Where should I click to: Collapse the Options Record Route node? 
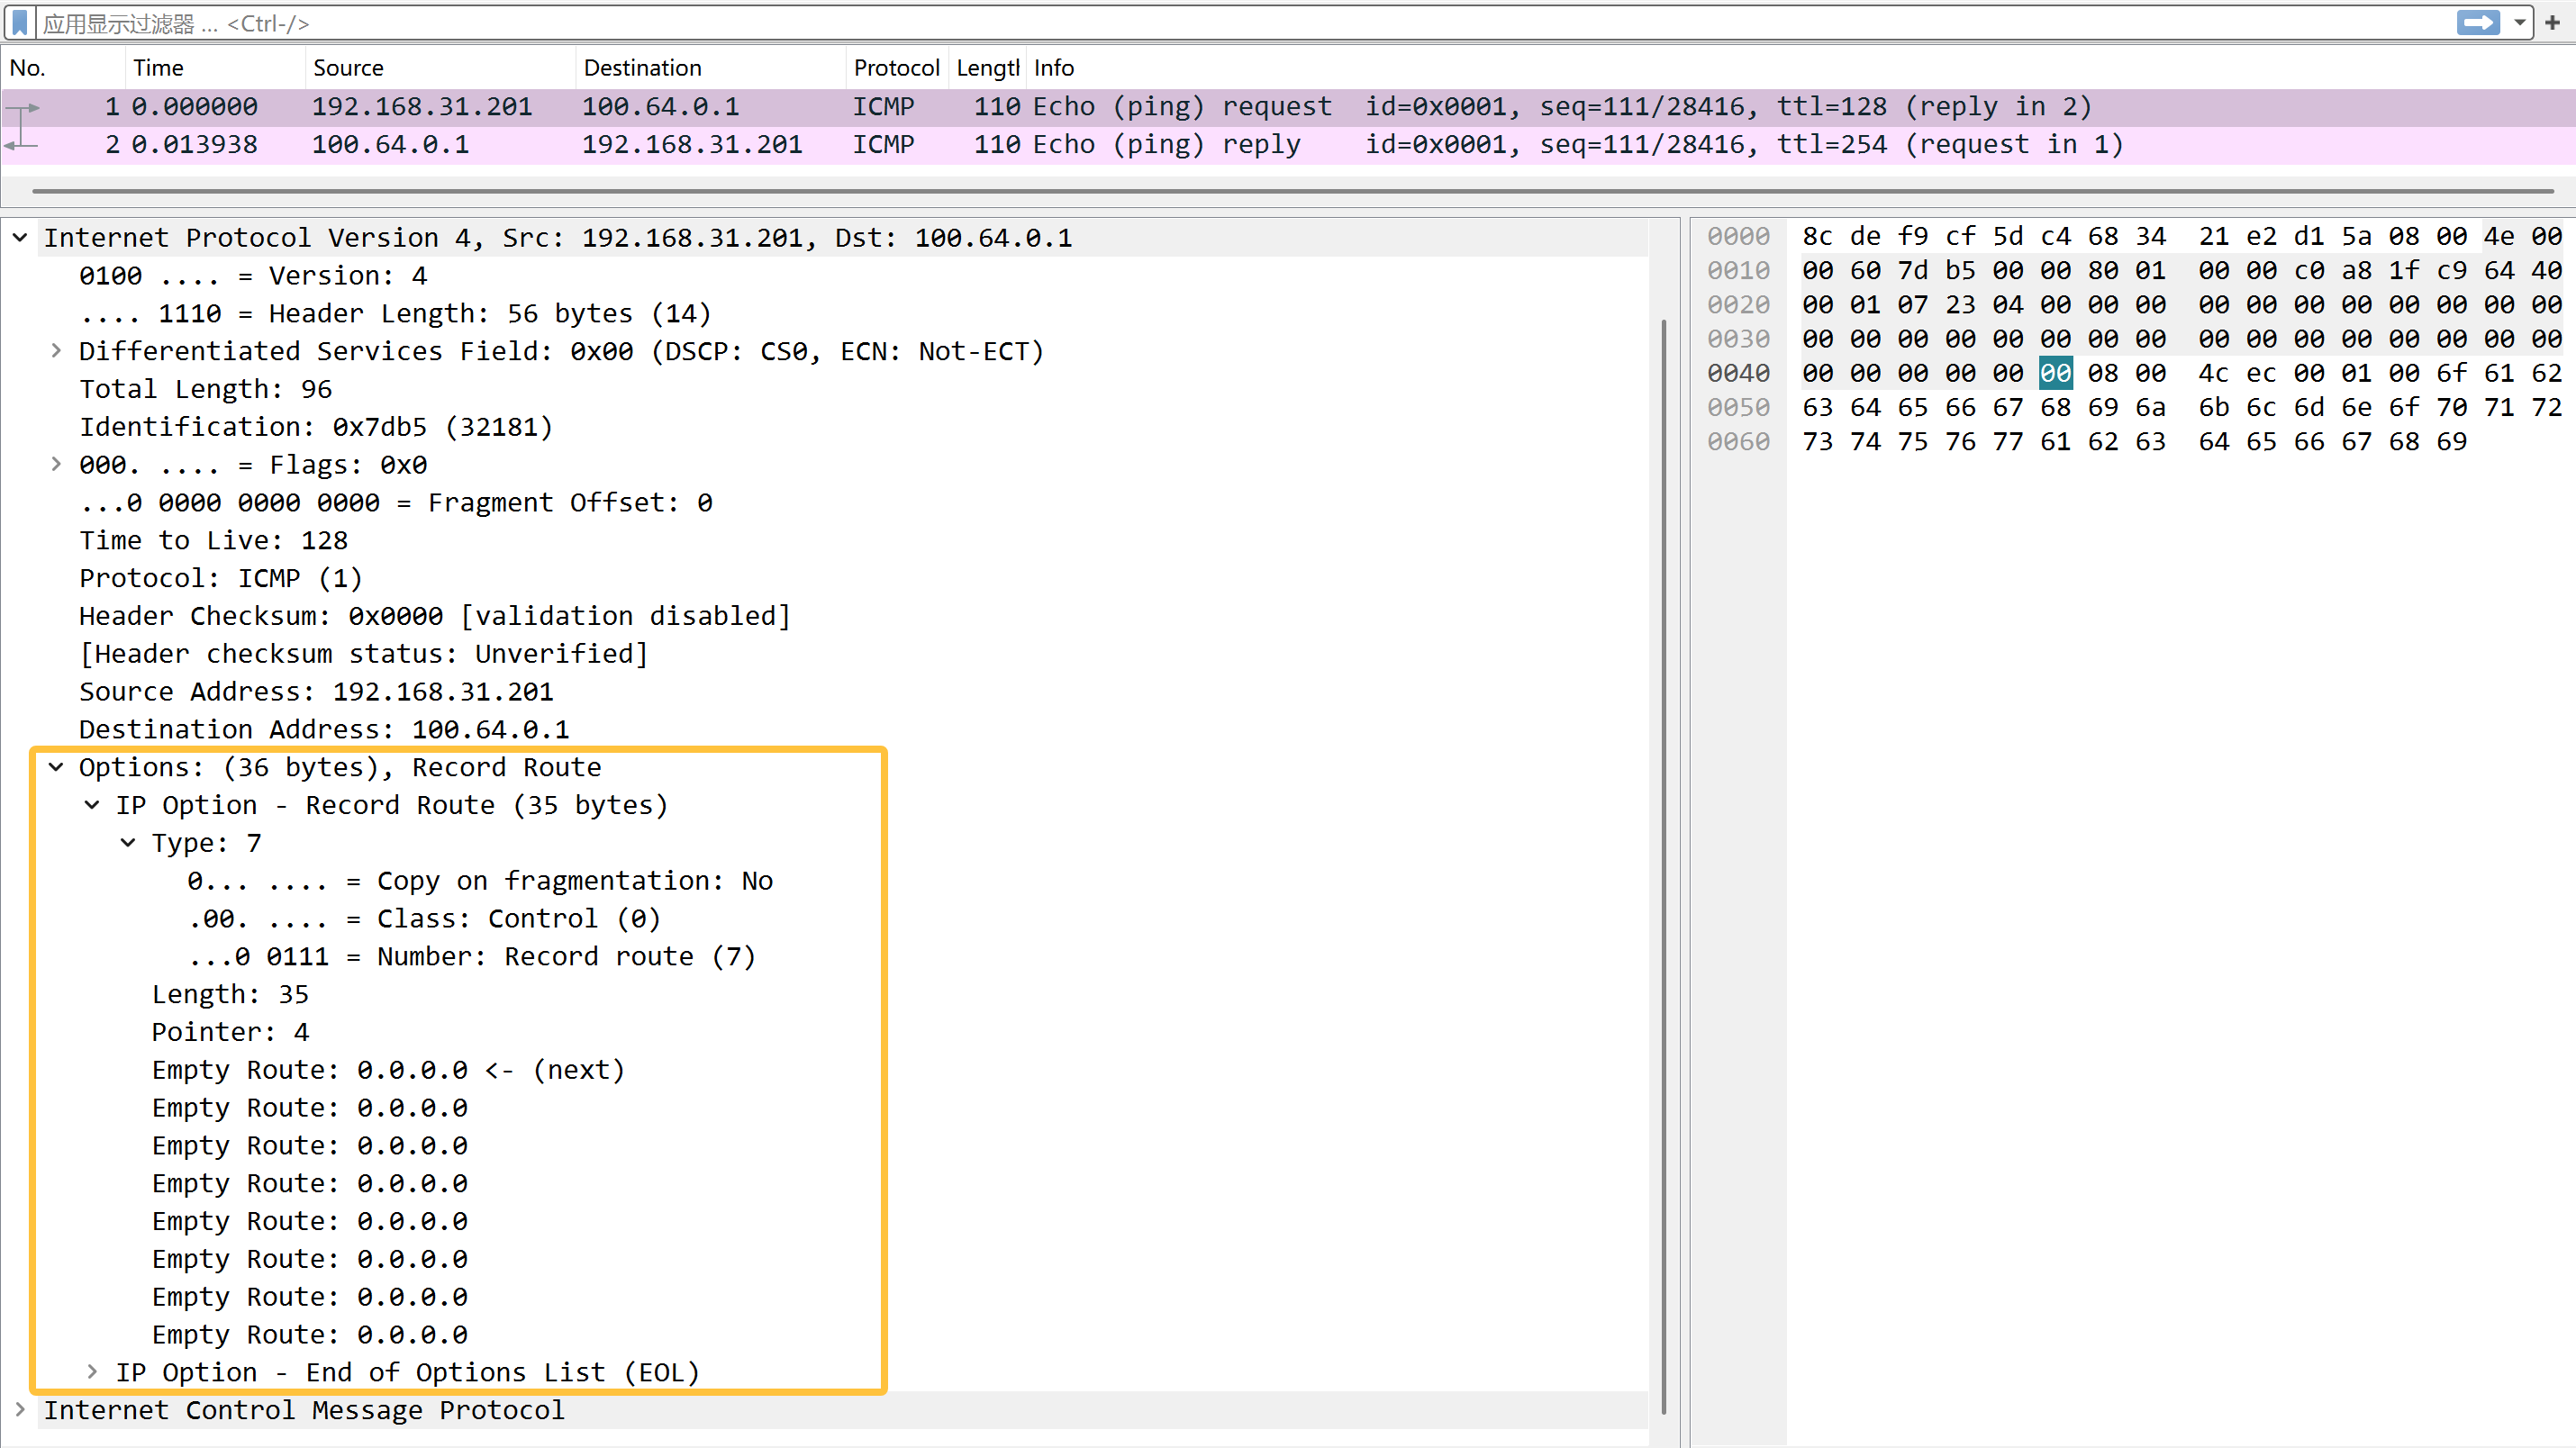tap(56, 767)
